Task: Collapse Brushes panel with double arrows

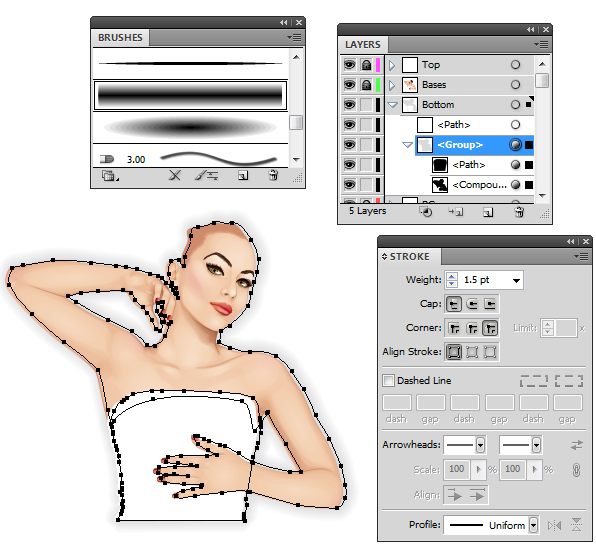Action: [x=284, y=23]
